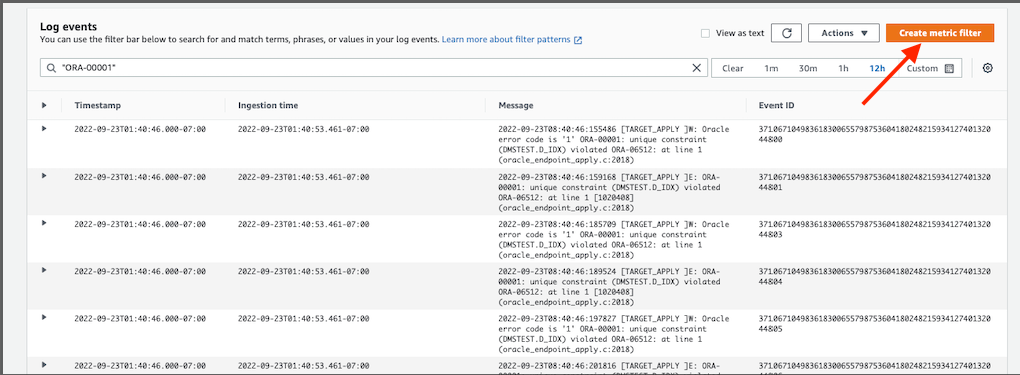Select the 1m time range
1020x375 pixels.
click(x=771, y=68)
